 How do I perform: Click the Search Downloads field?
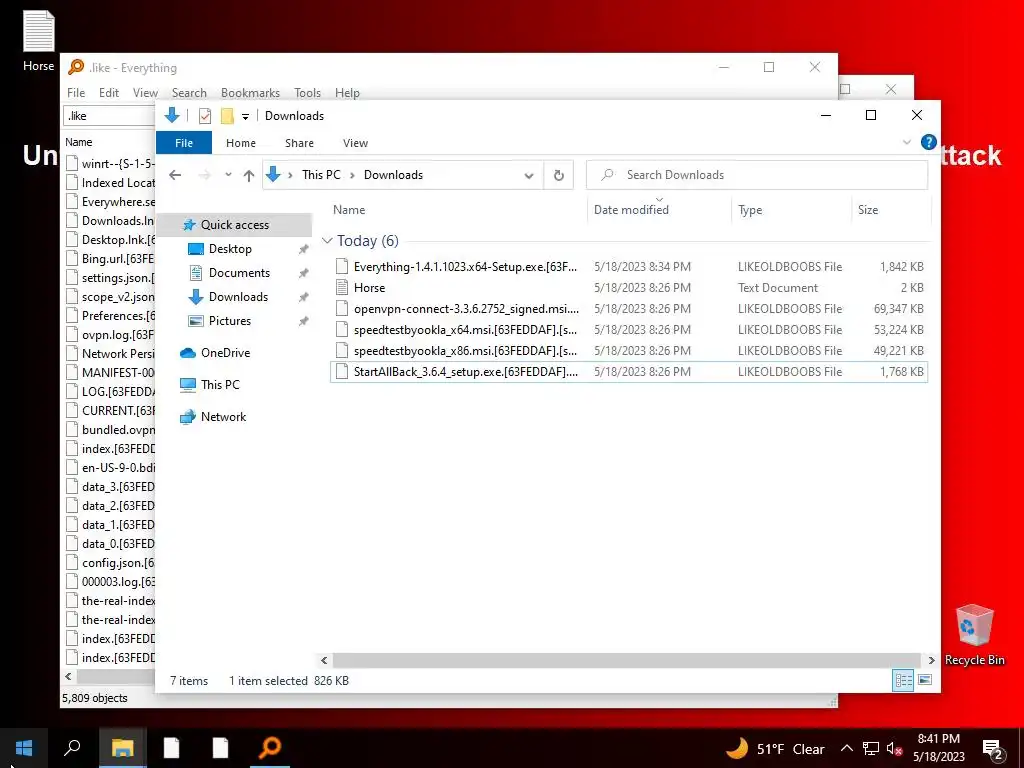point(757,175)
